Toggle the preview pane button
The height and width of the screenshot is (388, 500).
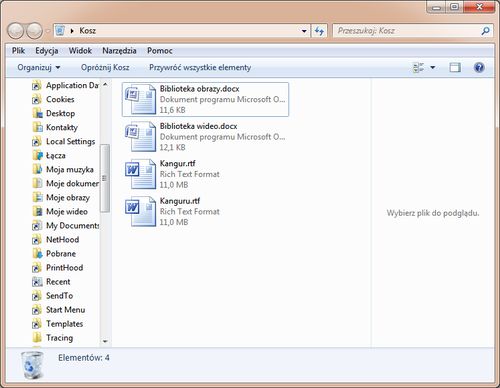coord(455,68)
